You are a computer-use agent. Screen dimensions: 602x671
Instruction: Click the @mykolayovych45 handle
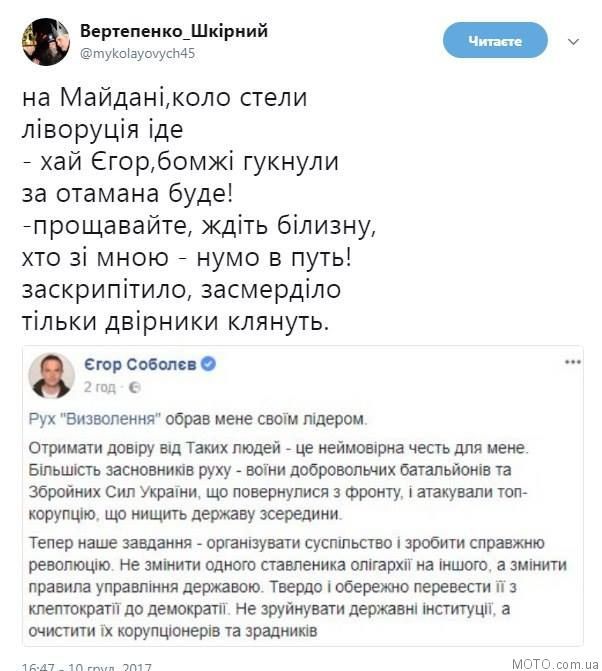(137, 53)
